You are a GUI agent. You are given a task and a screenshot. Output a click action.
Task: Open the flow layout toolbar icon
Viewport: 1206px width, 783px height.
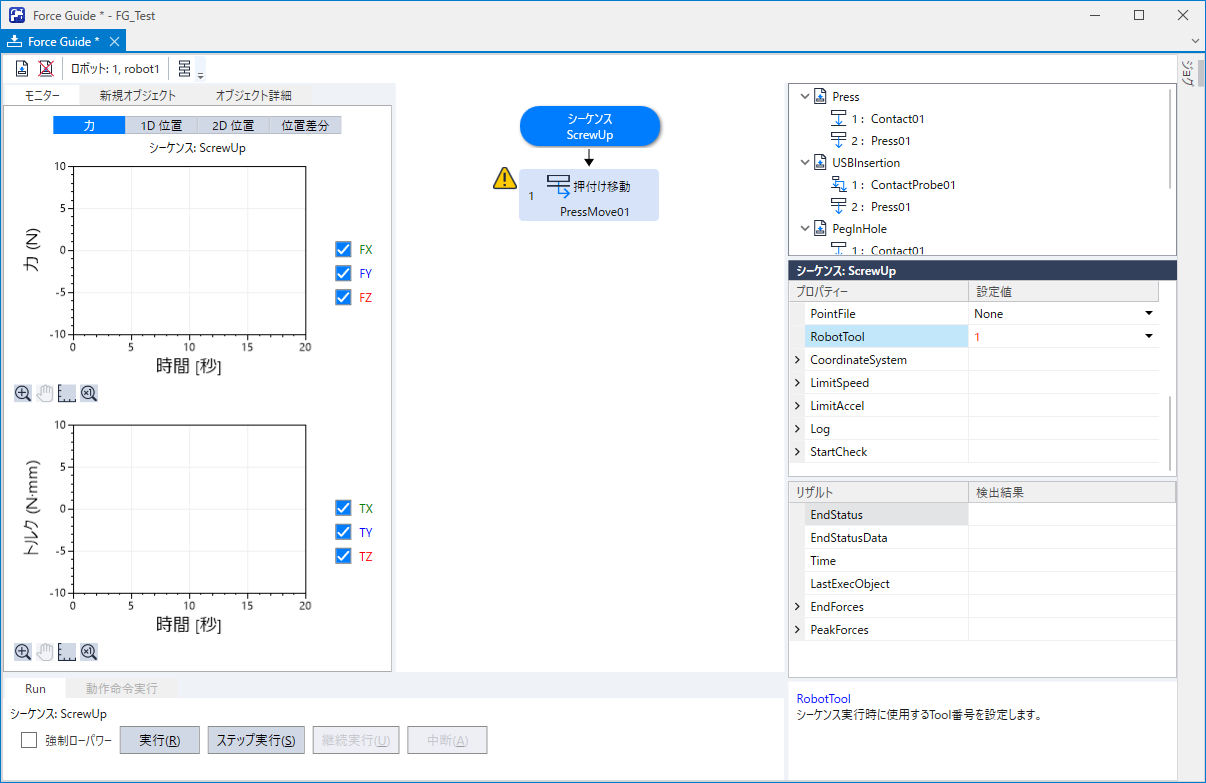point(186,69)
